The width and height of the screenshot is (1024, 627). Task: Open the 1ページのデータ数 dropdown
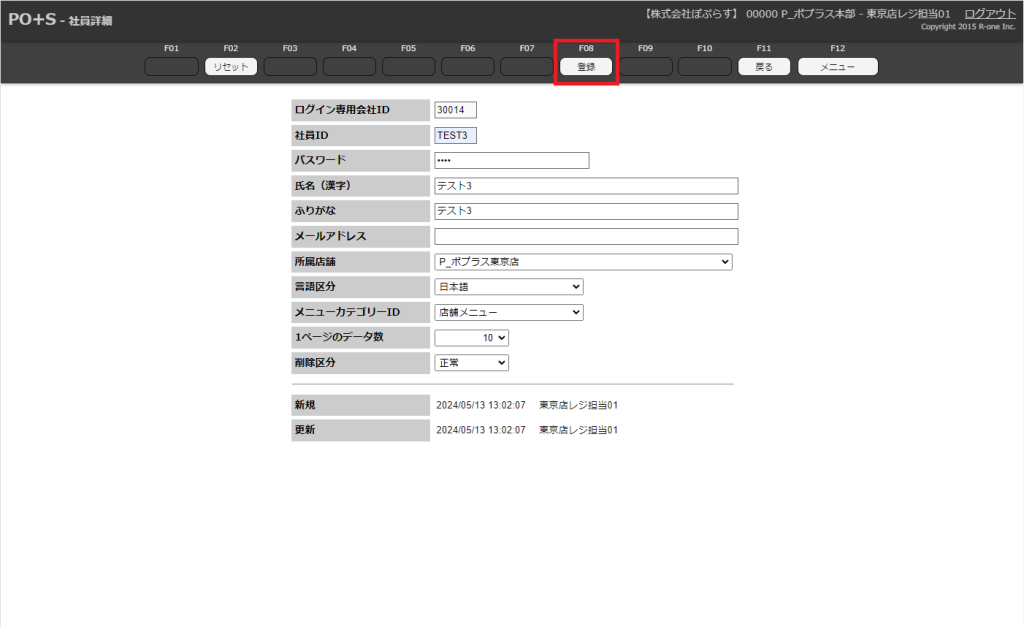pyautogui.click(x=471, y=338)
